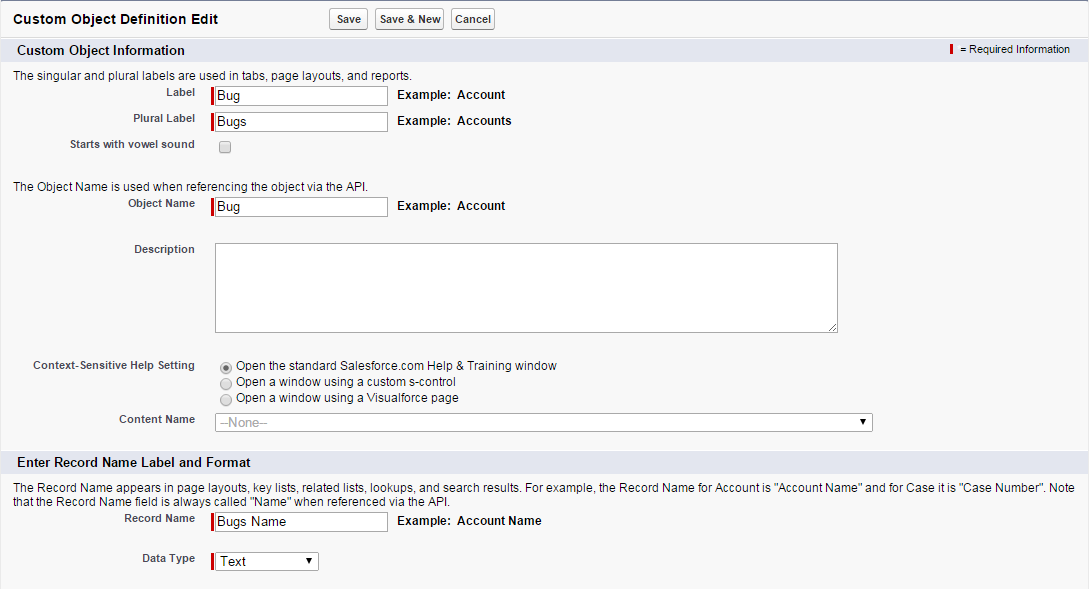Click the Custom Object Information section header
Image resolution: width=1089 pixels, height=589 pixels.
(100, 50)
